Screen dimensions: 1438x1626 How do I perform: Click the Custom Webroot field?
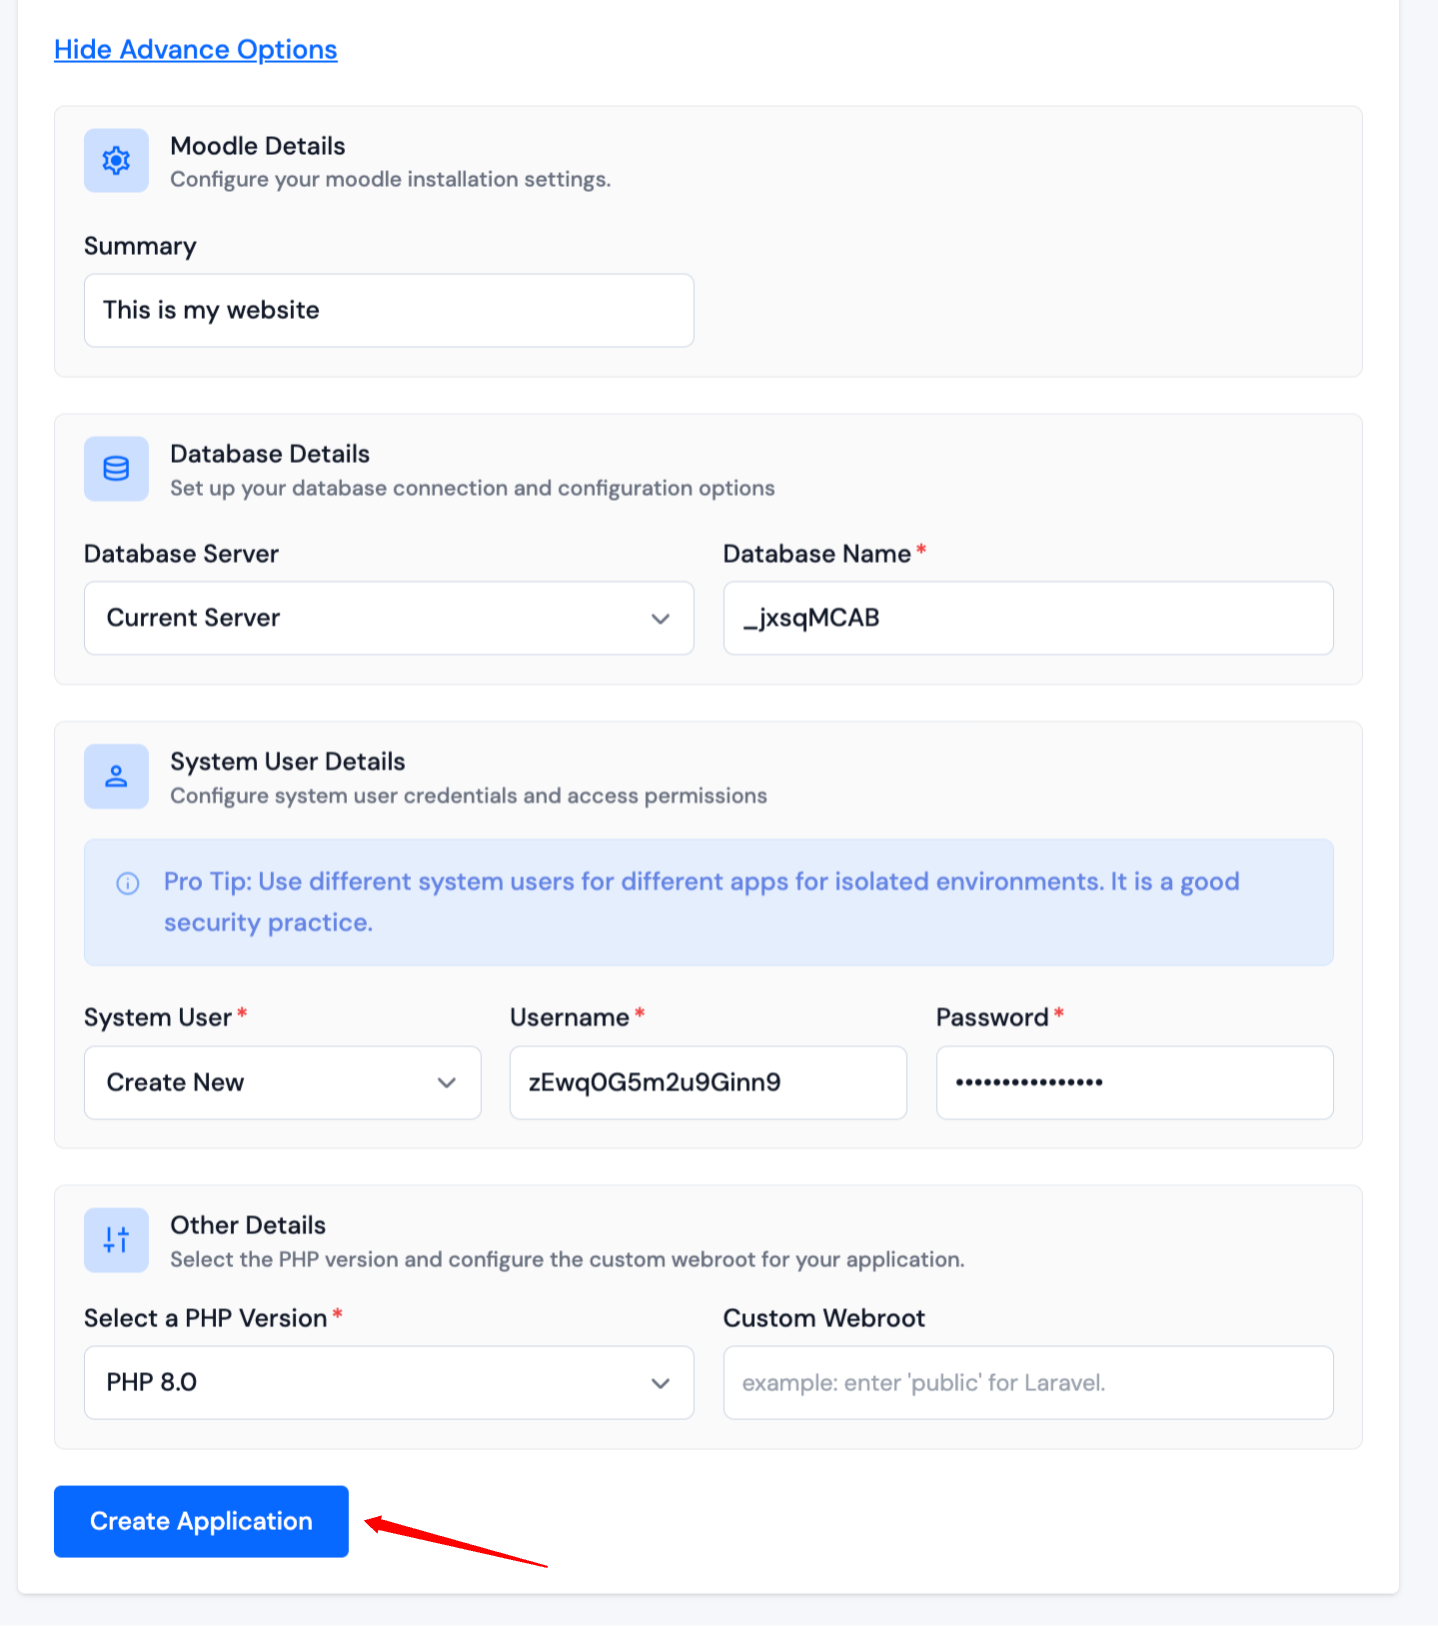point(1028,1382)
